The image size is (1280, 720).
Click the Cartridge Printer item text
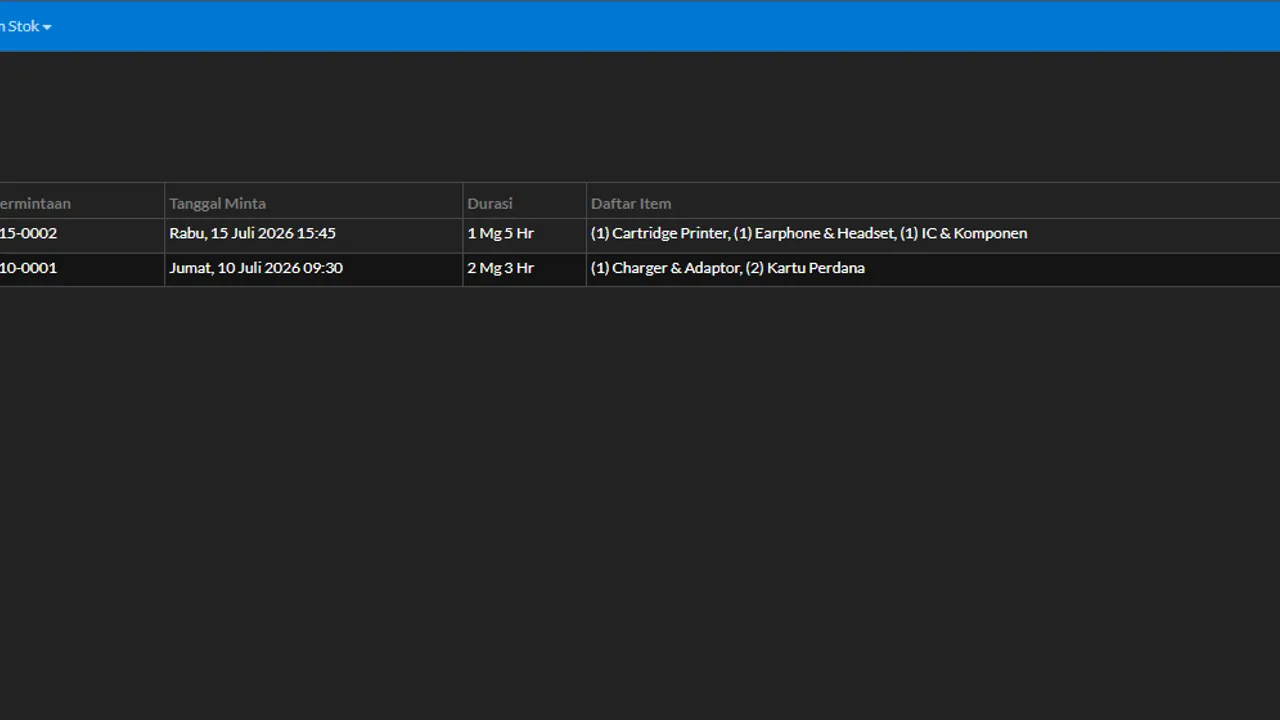pos(670,233)
